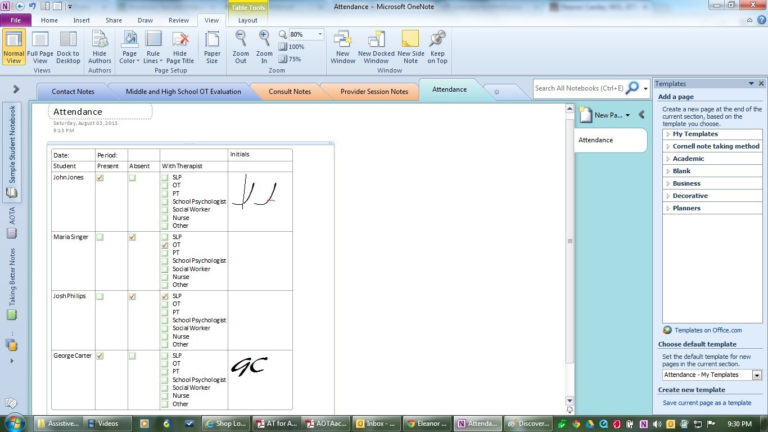
Task: Open Paper Size pane
Action: pos(212,47)
